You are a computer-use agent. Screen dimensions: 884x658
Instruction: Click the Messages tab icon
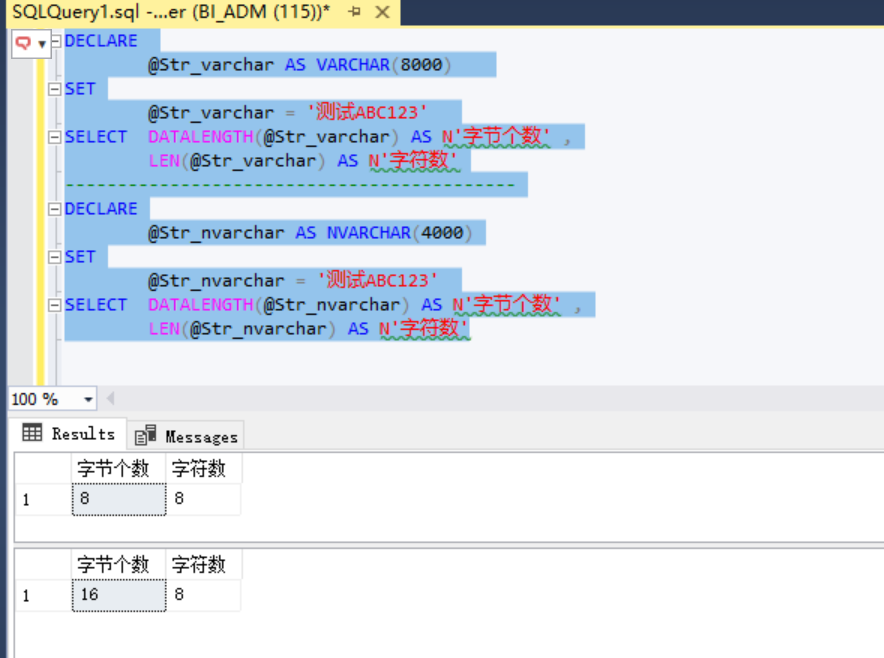pos(145,435)
